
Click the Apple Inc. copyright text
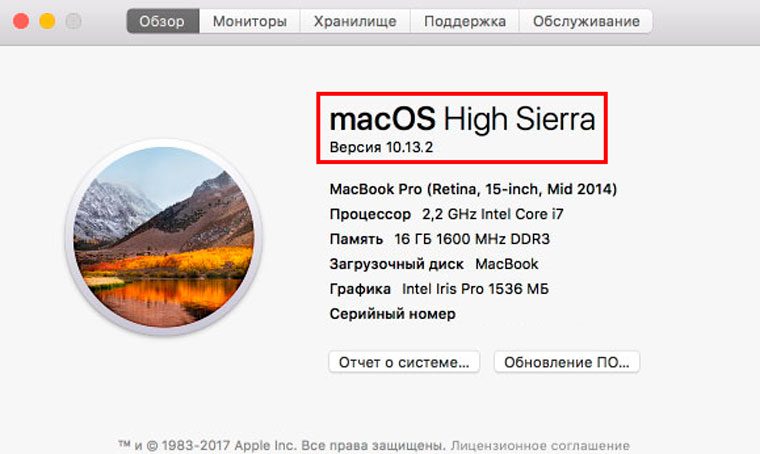pos(282,445)
